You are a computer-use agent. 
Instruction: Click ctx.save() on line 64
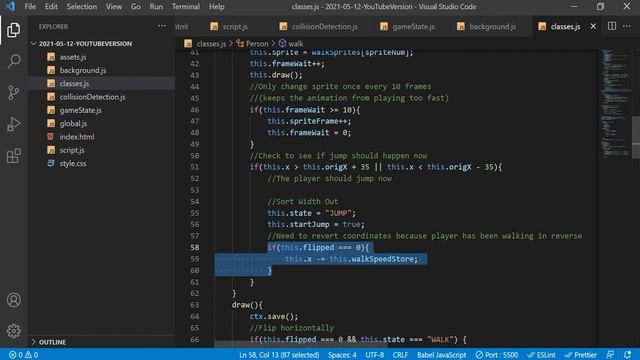point(274,316)
